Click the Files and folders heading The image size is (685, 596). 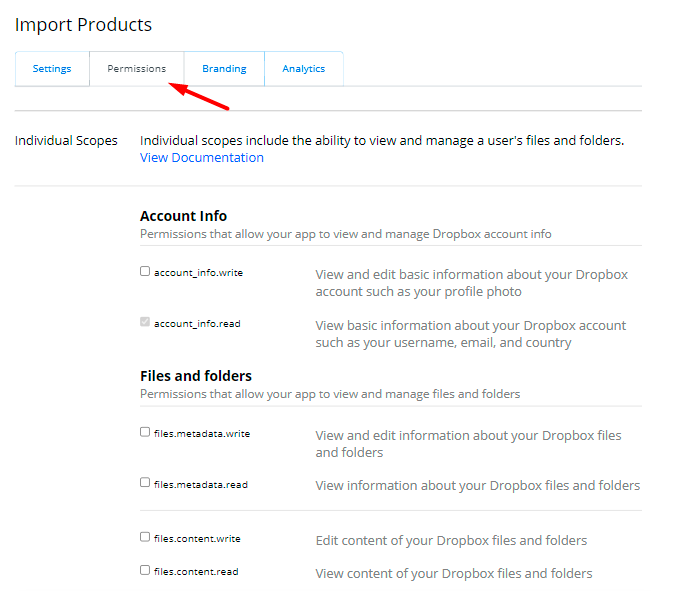(196, 376)
